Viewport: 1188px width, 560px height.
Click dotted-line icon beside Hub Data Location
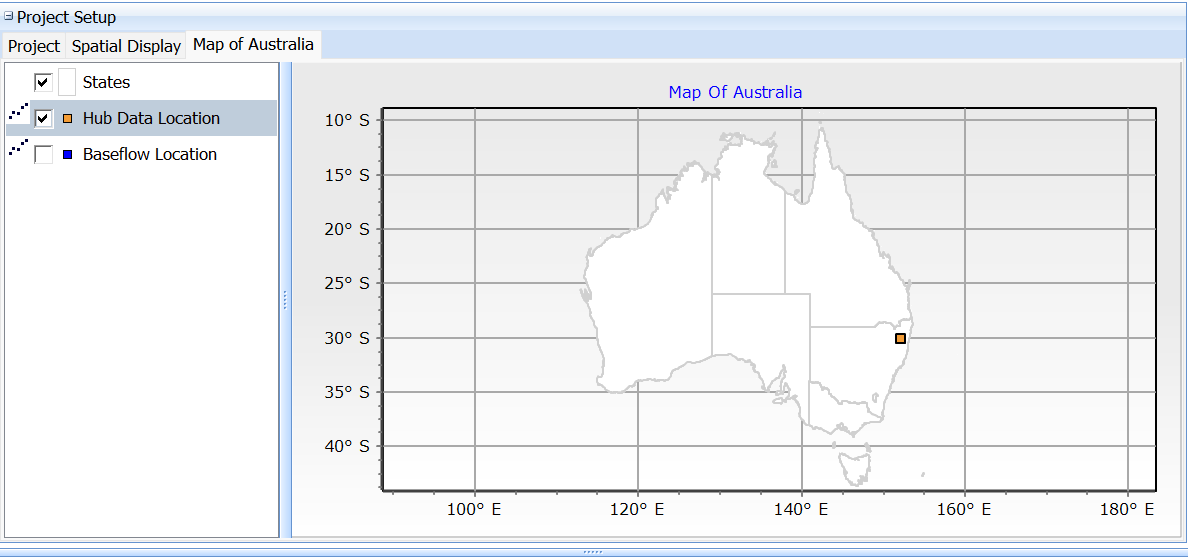tap(18, 111)
